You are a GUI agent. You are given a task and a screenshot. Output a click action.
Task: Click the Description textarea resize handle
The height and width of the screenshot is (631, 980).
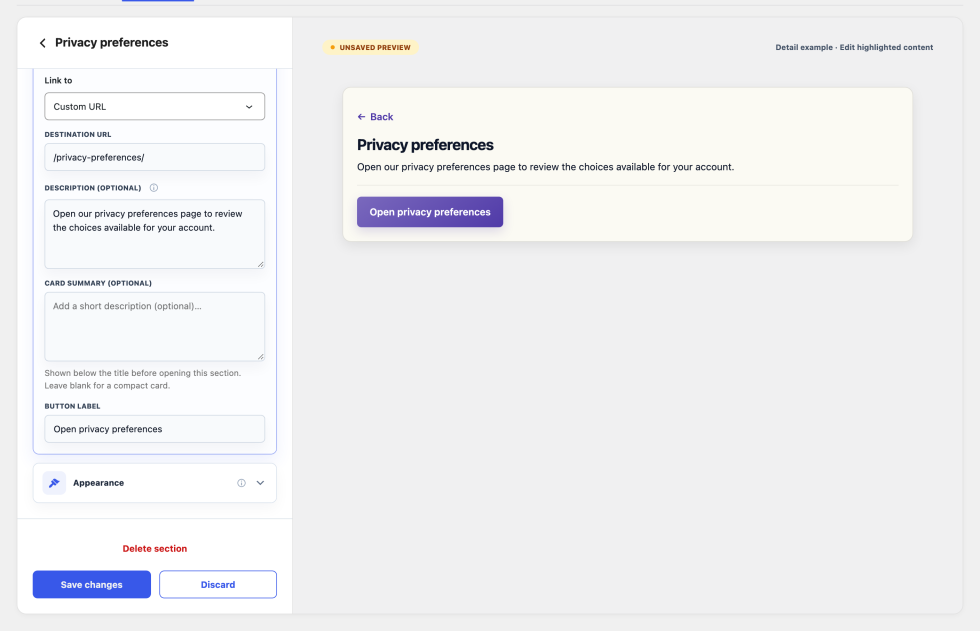click(x=261, y=264)
